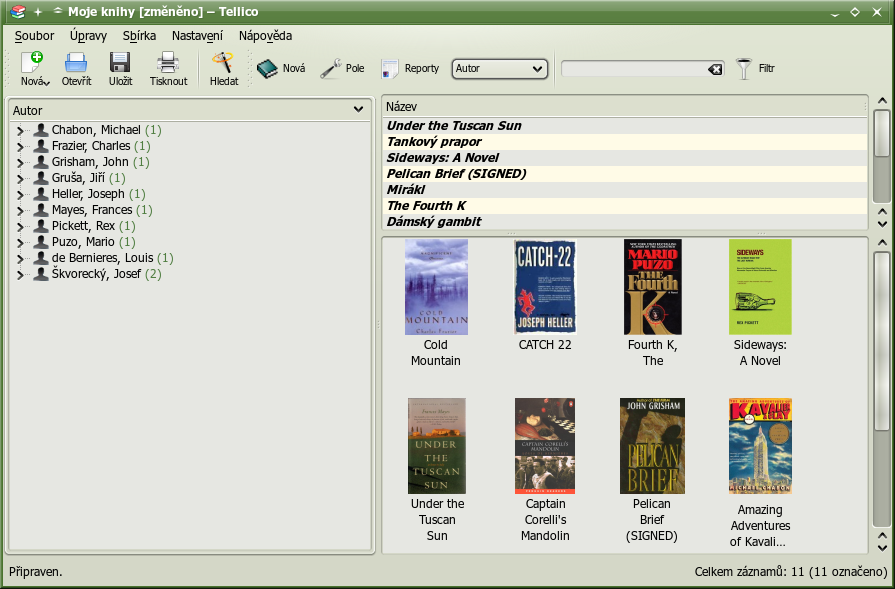Expand the Puzo, Mario tree node
The image size is (895, 589).
point(20,243)
